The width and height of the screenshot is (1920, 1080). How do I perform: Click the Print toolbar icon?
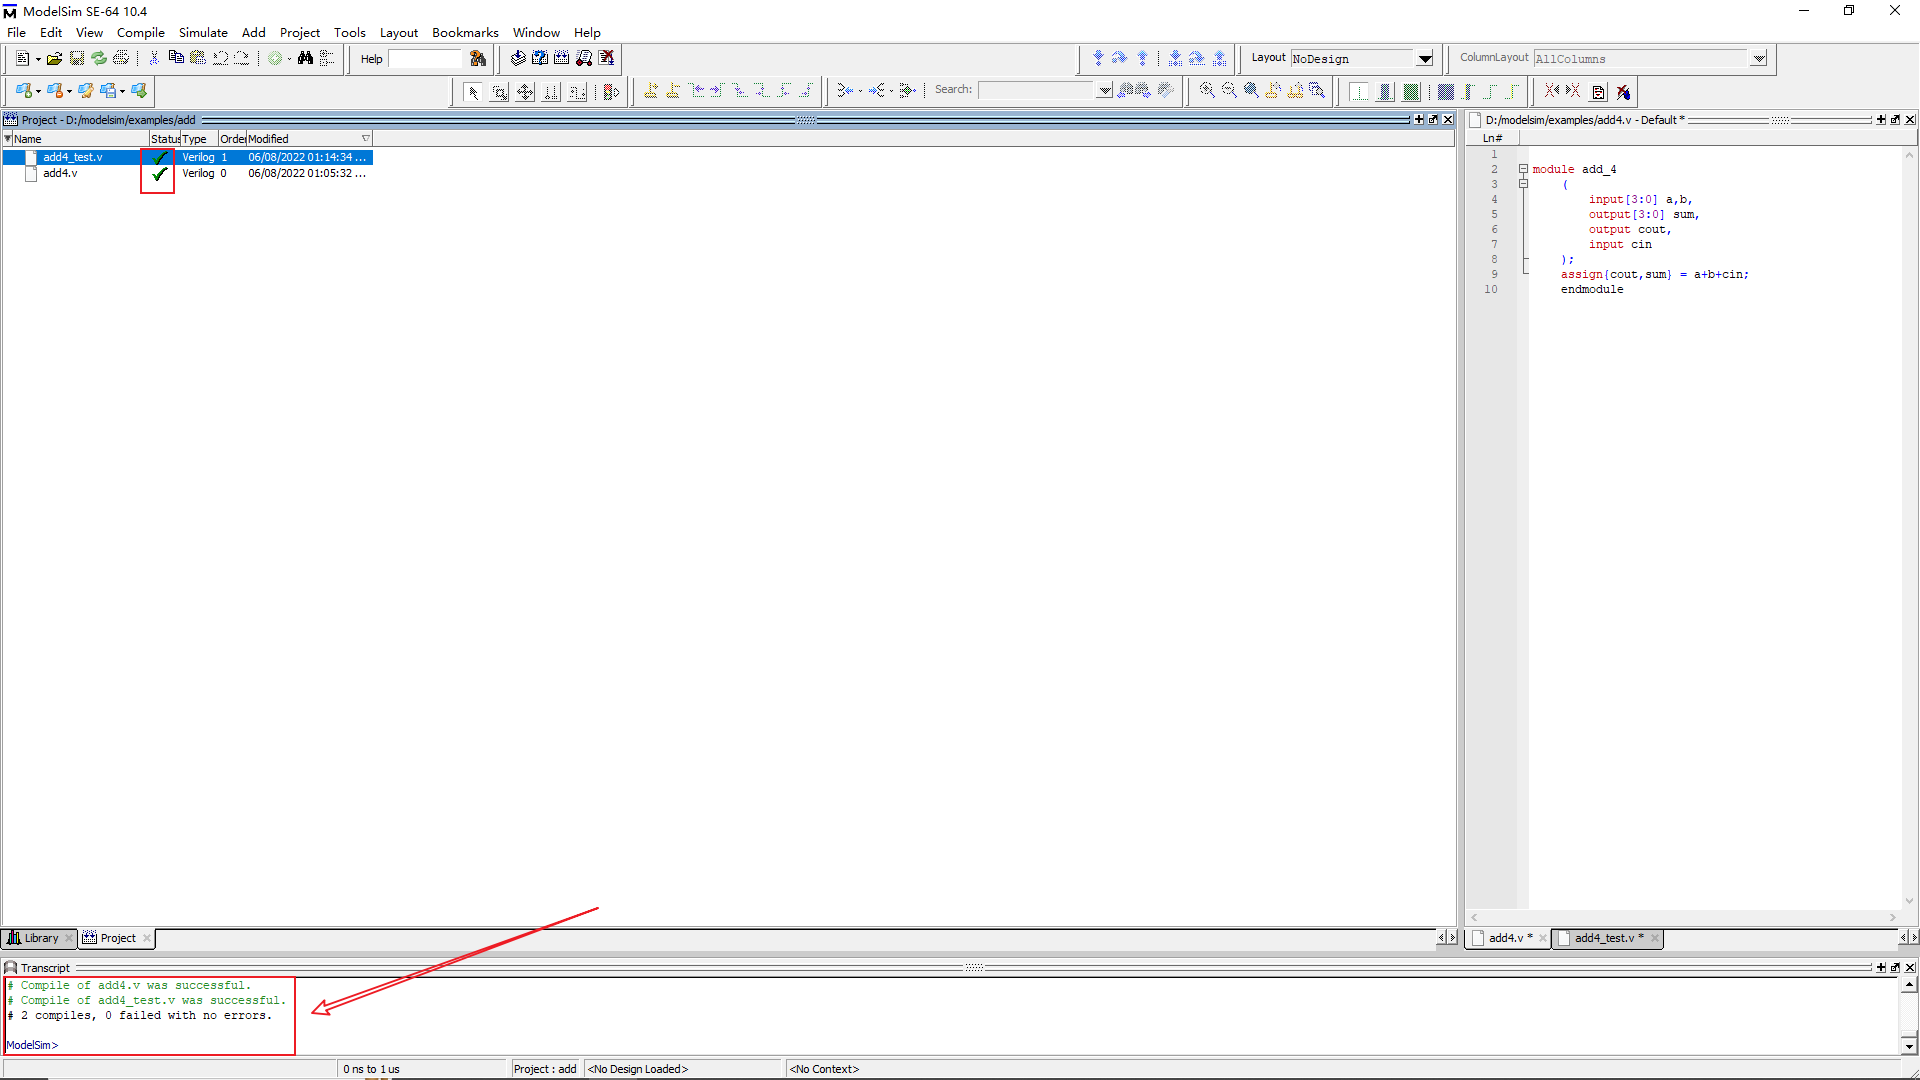(x=121, y=59)
